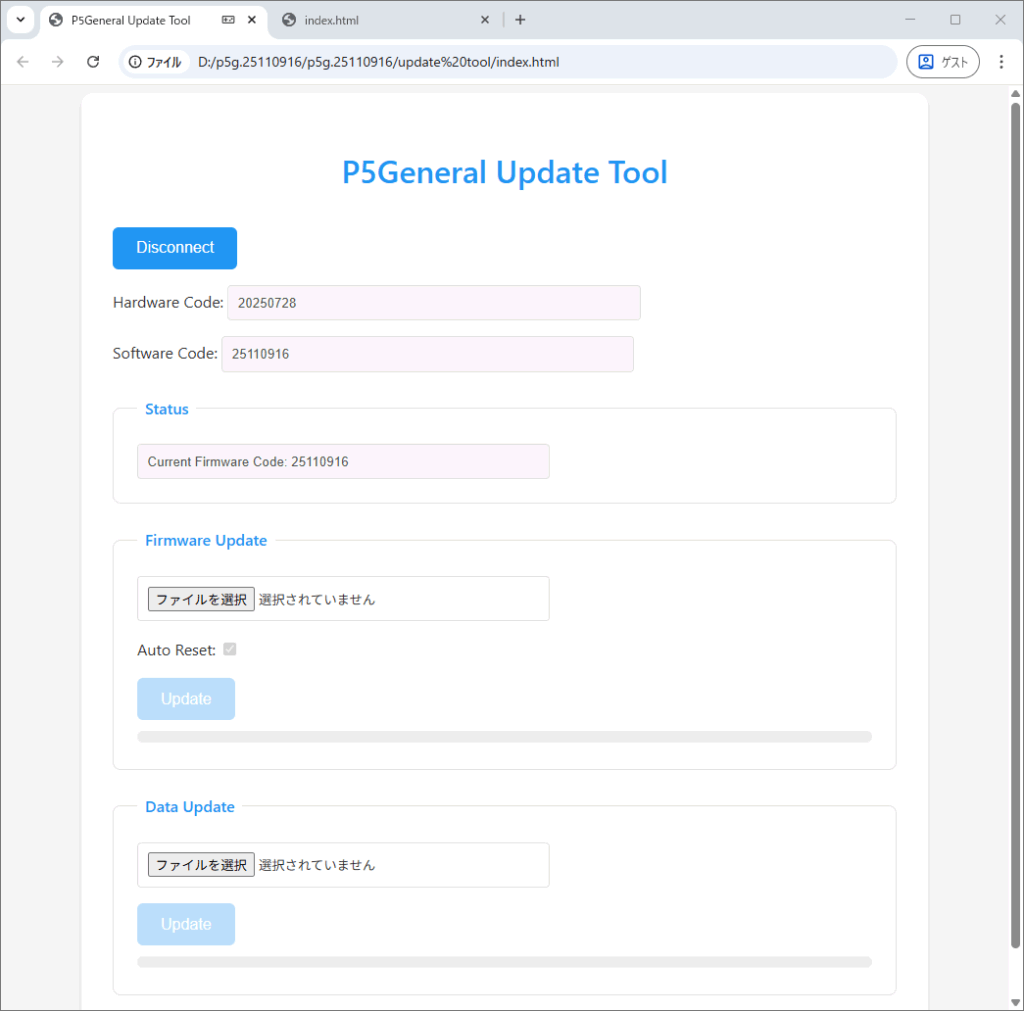Click the browser reload icon
This screenshot has width=1024, height=1011.
93,62
